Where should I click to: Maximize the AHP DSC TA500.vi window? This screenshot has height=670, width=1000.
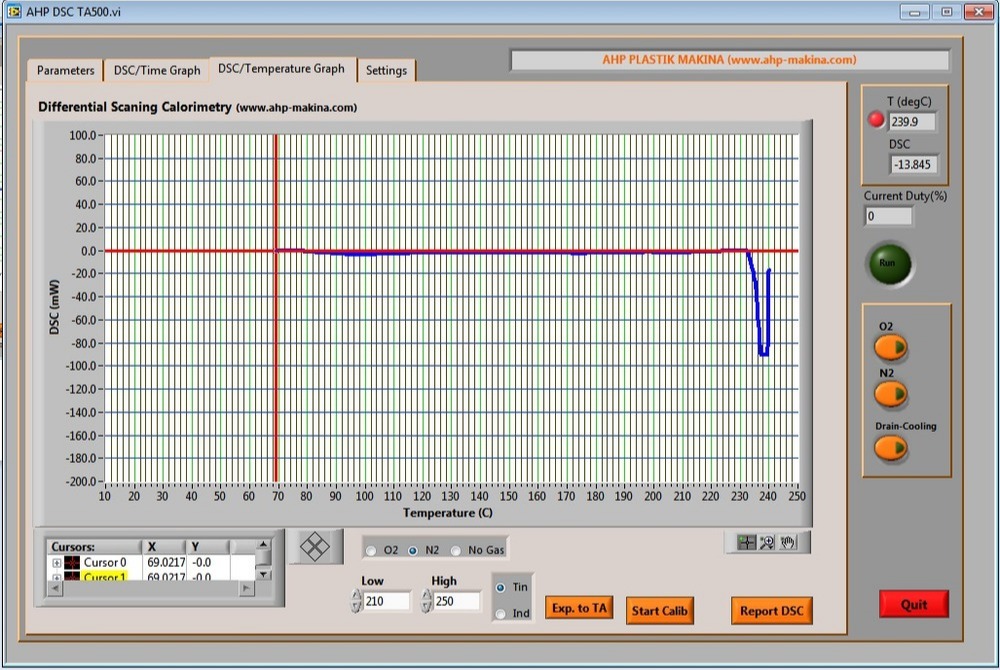click(946, 12)
